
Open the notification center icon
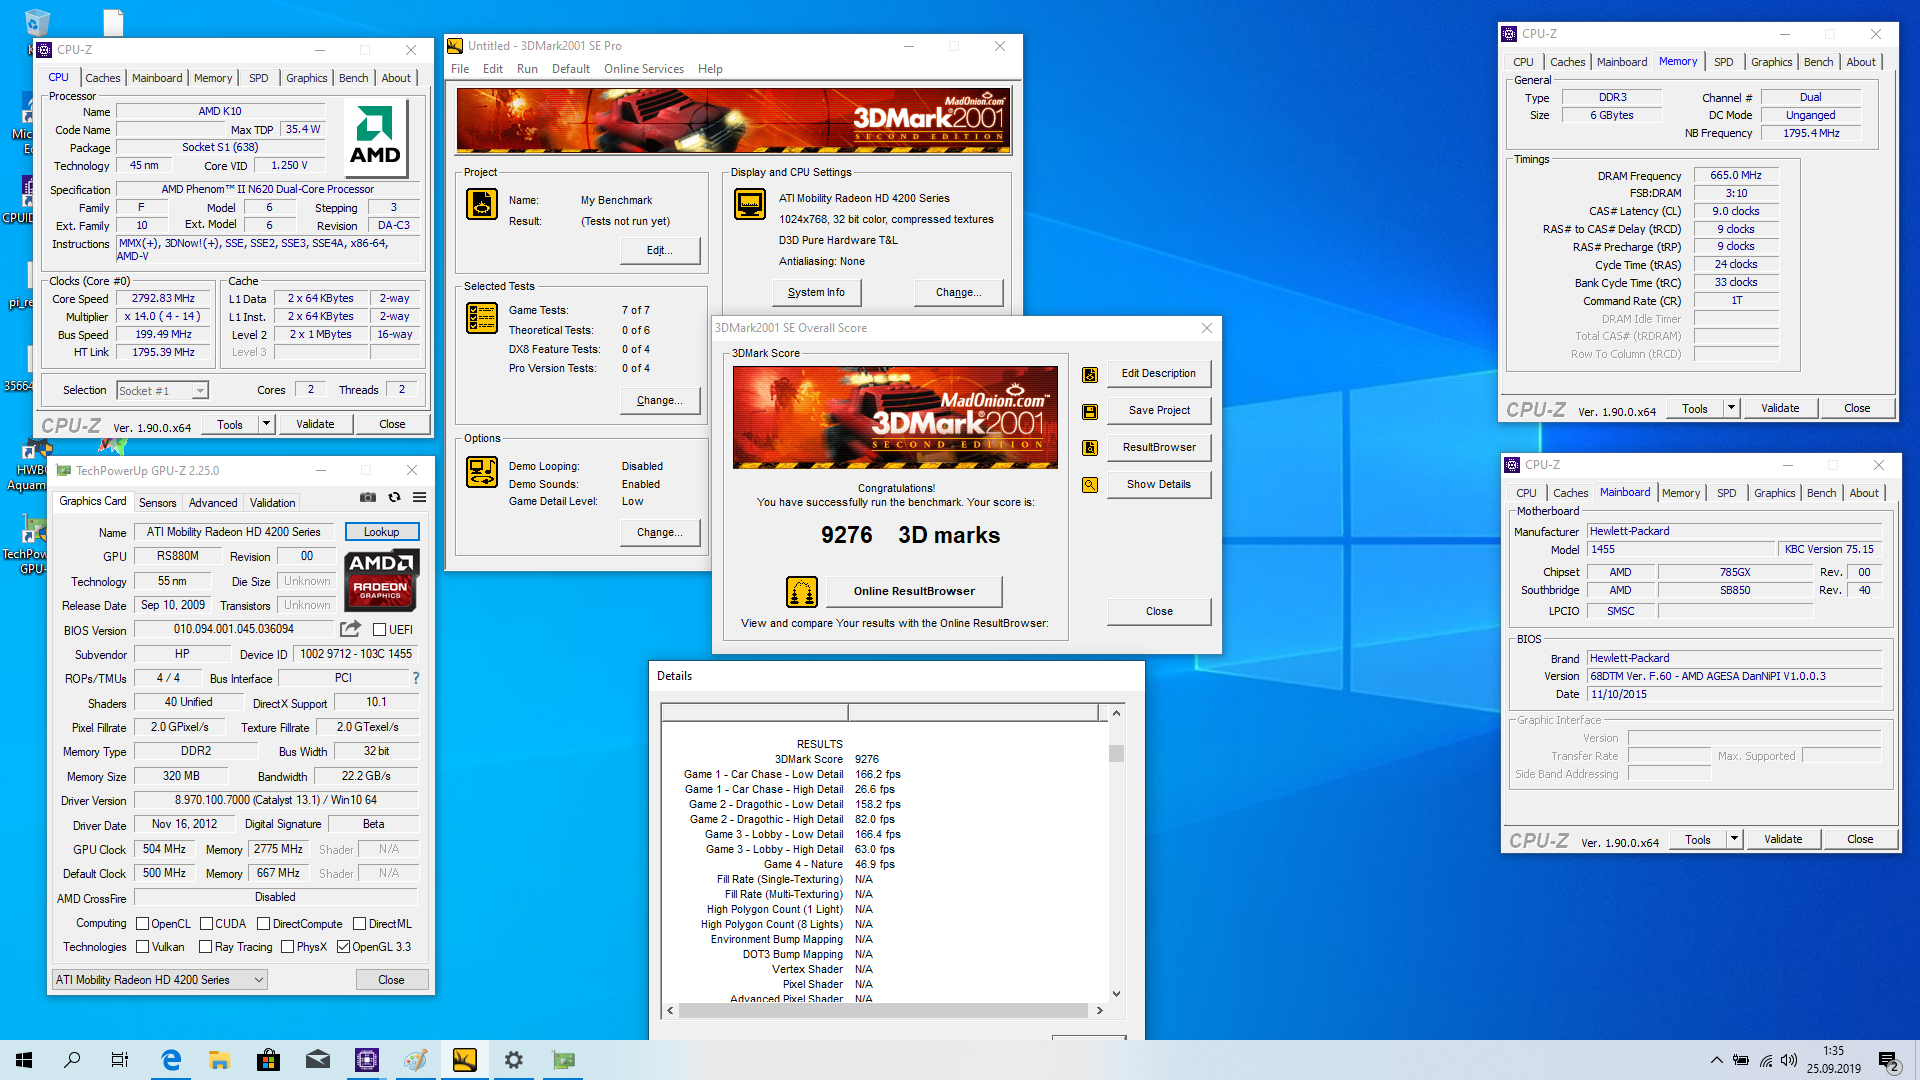1889,1061
